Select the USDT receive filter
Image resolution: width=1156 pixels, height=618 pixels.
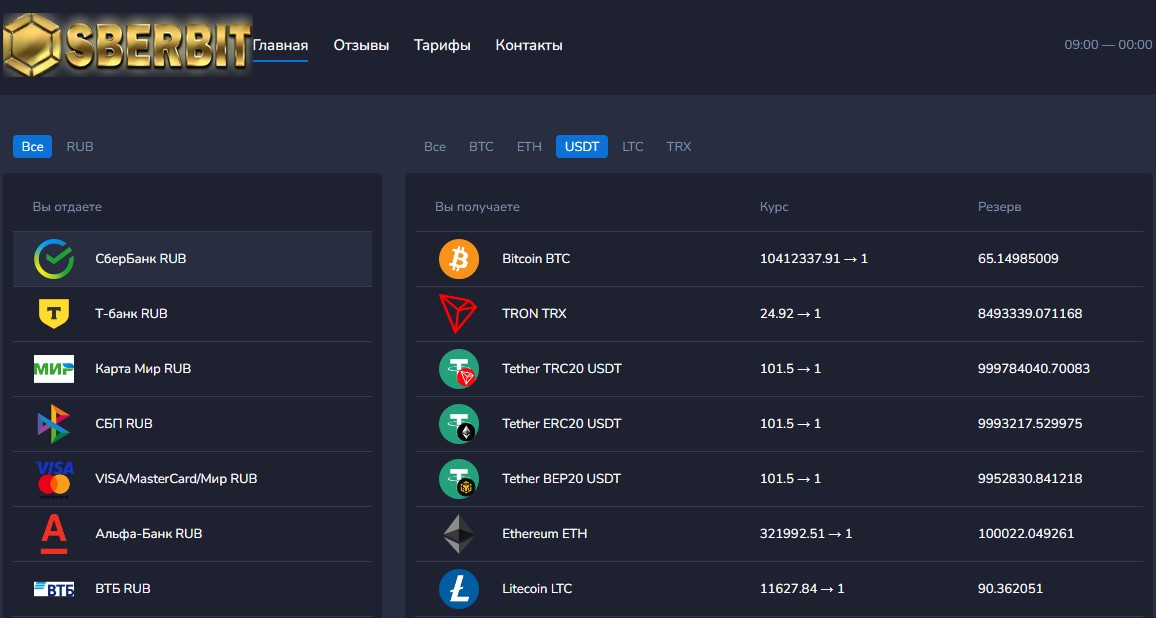(582, 147)
